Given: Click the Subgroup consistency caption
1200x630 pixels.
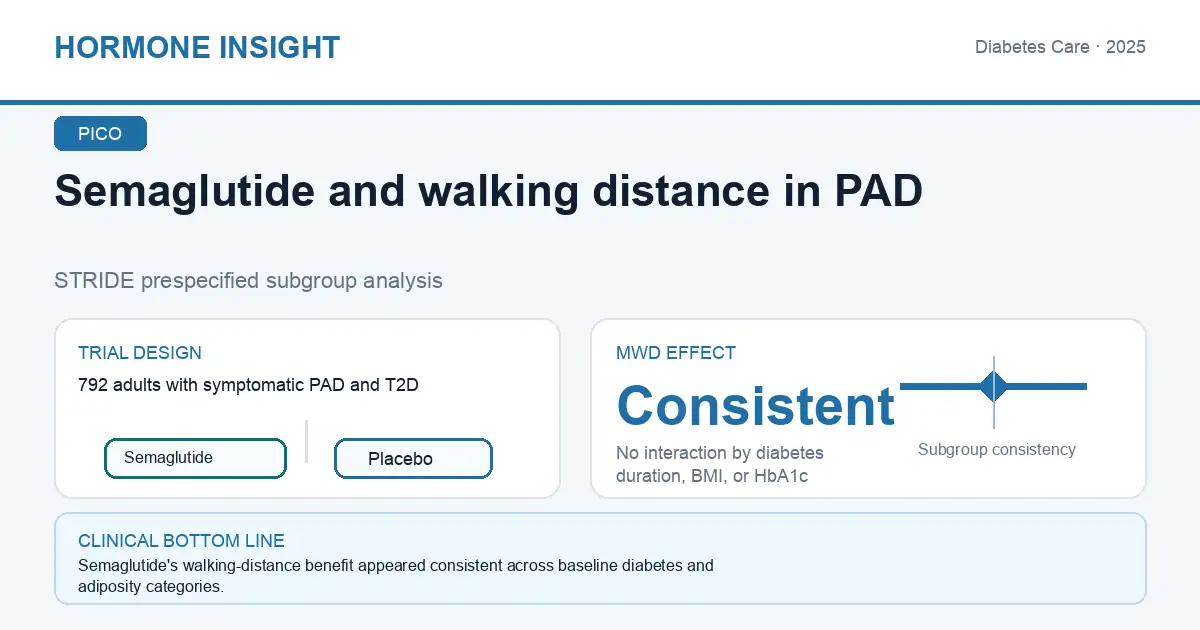Looking at the screenshot, I should [997, 450].
